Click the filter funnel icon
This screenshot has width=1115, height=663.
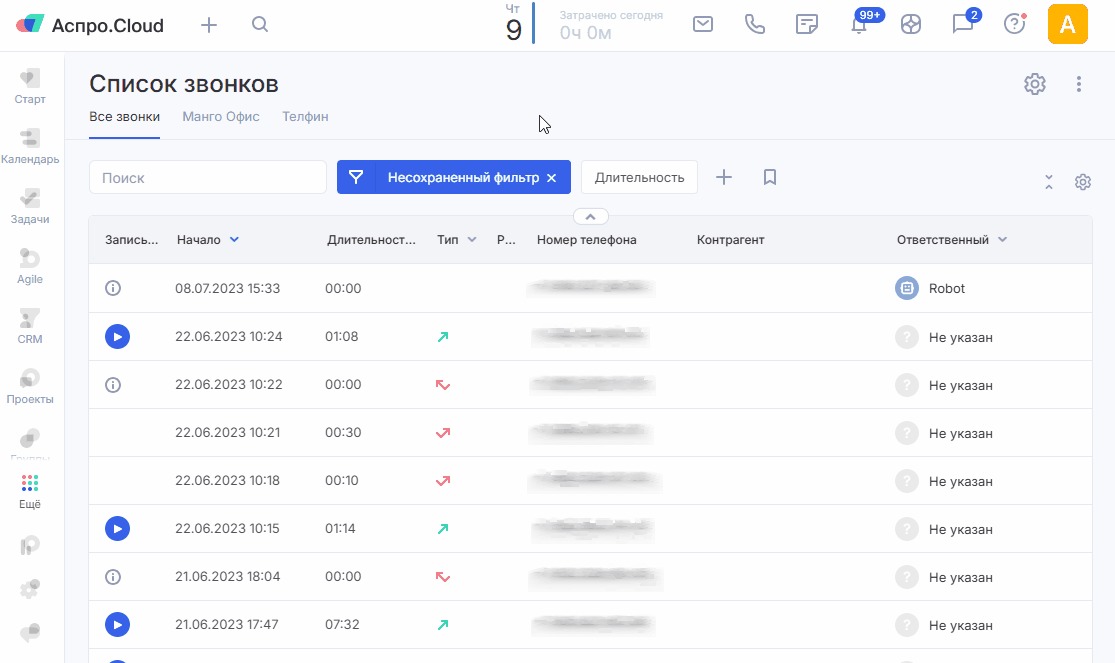pyautogui.click(x=356, y=177)
